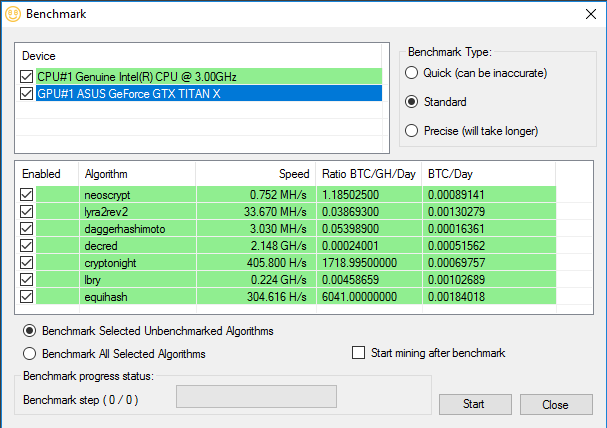Select the lbry algorithm name
The width and height of the screenshot is (607, 428).
pyautogui.click(x=93, y=280)
